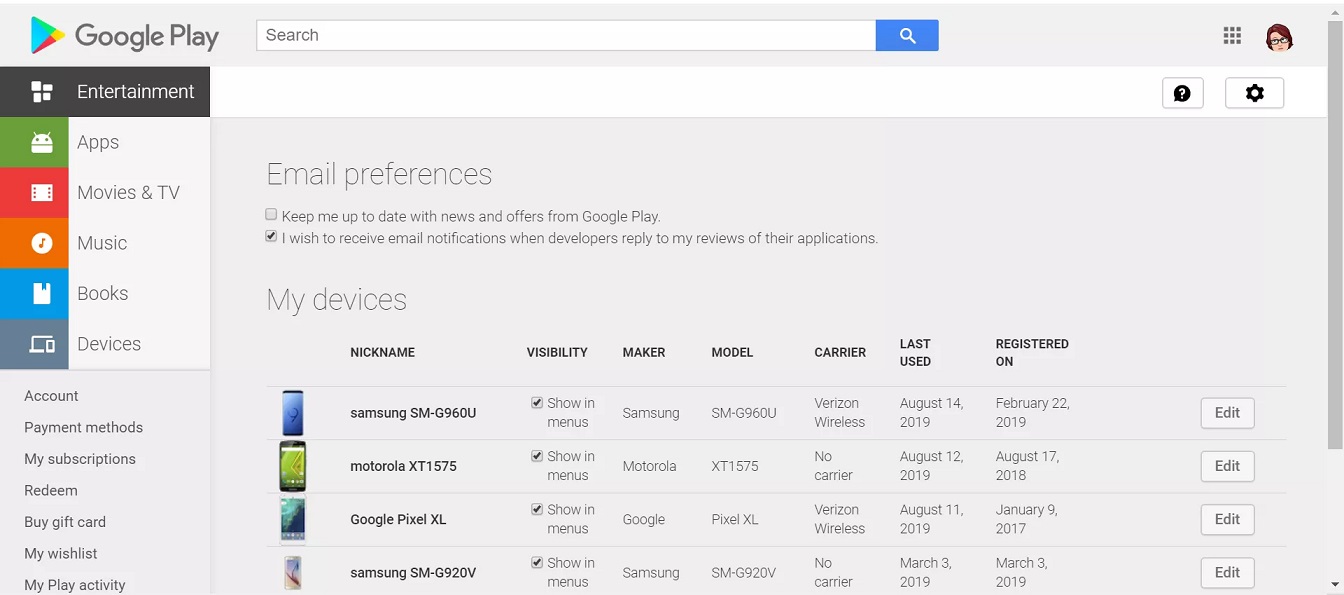Click the orange Music note icon

(x=41, y=243)
